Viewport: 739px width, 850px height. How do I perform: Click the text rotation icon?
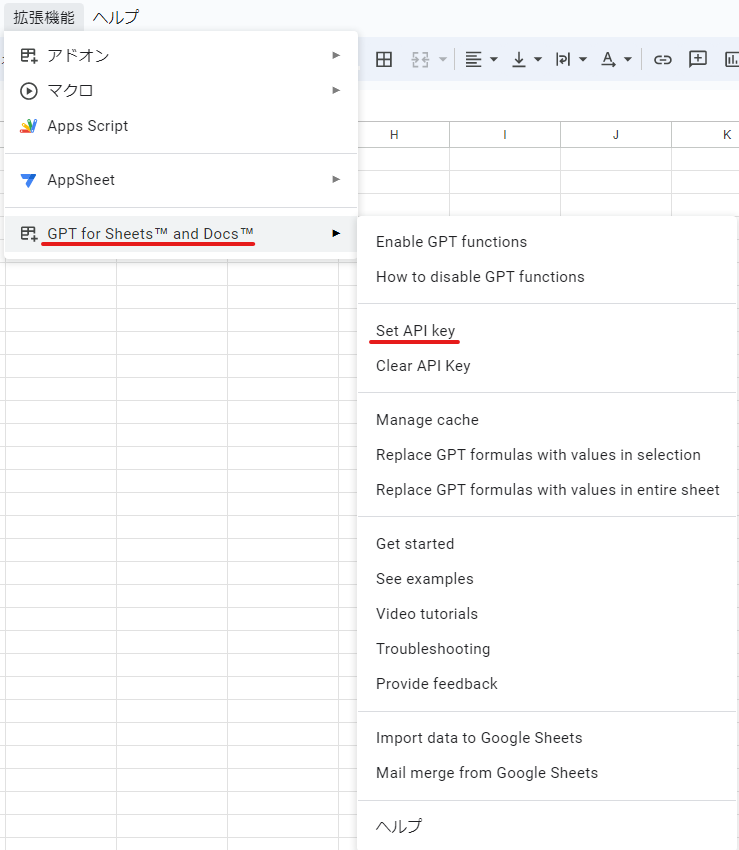(608, 59)
